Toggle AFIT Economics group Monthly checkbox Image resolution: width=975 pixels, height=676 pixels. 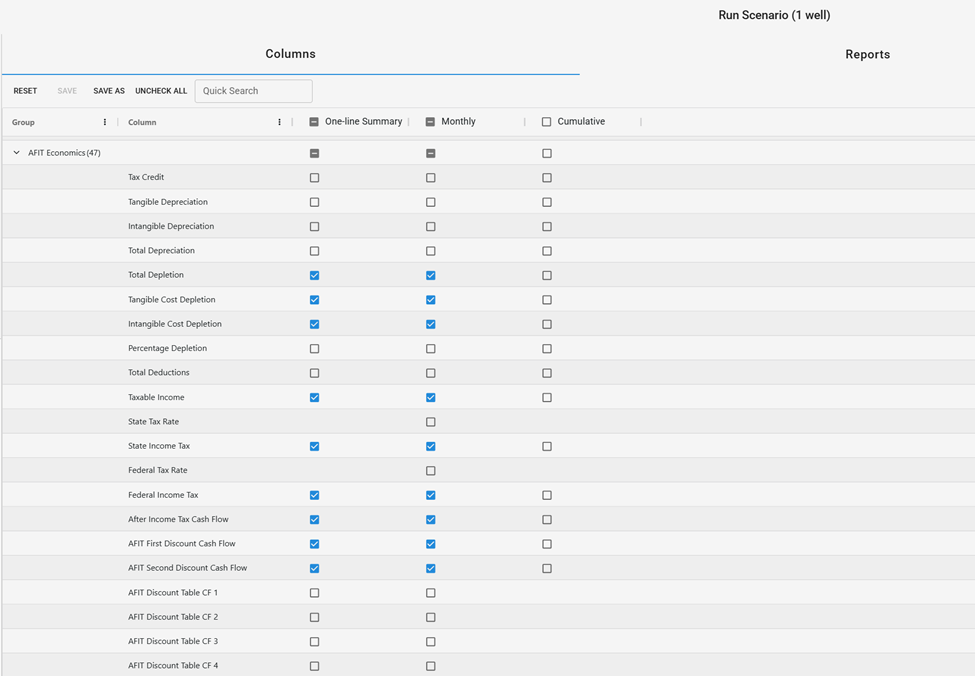click(x=431, y=153)
